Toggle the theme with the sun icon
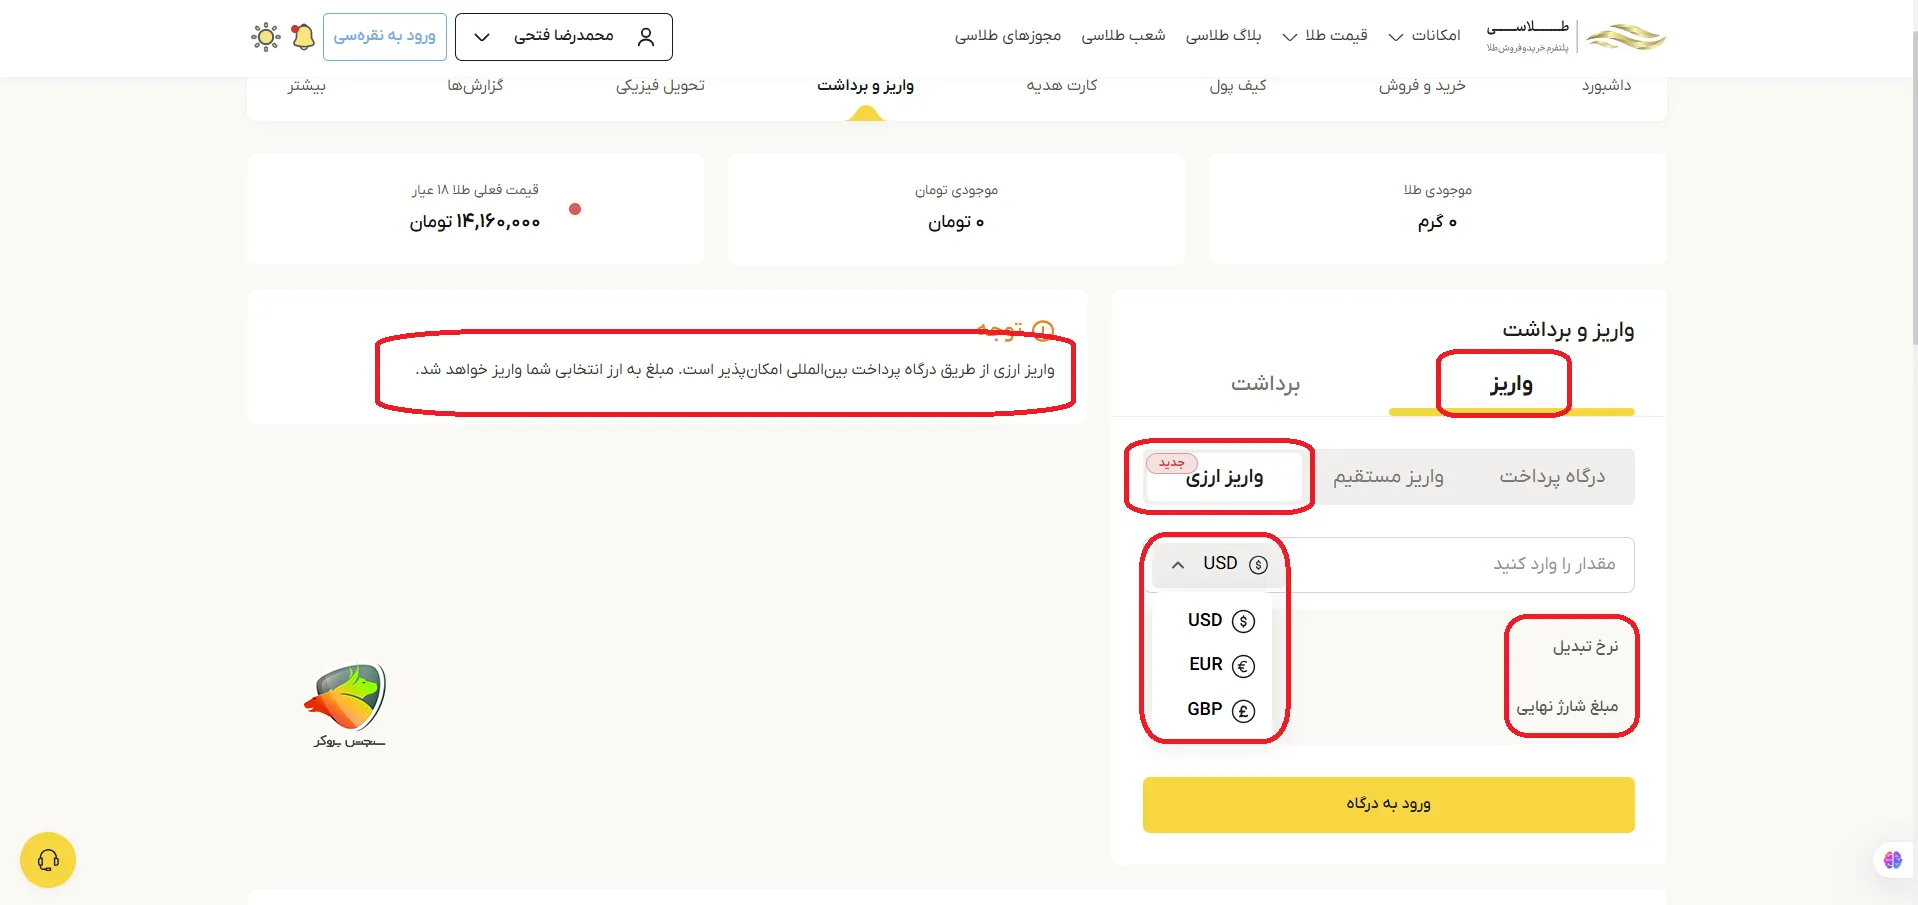1918x905 pixels. (x=265, y=36)
